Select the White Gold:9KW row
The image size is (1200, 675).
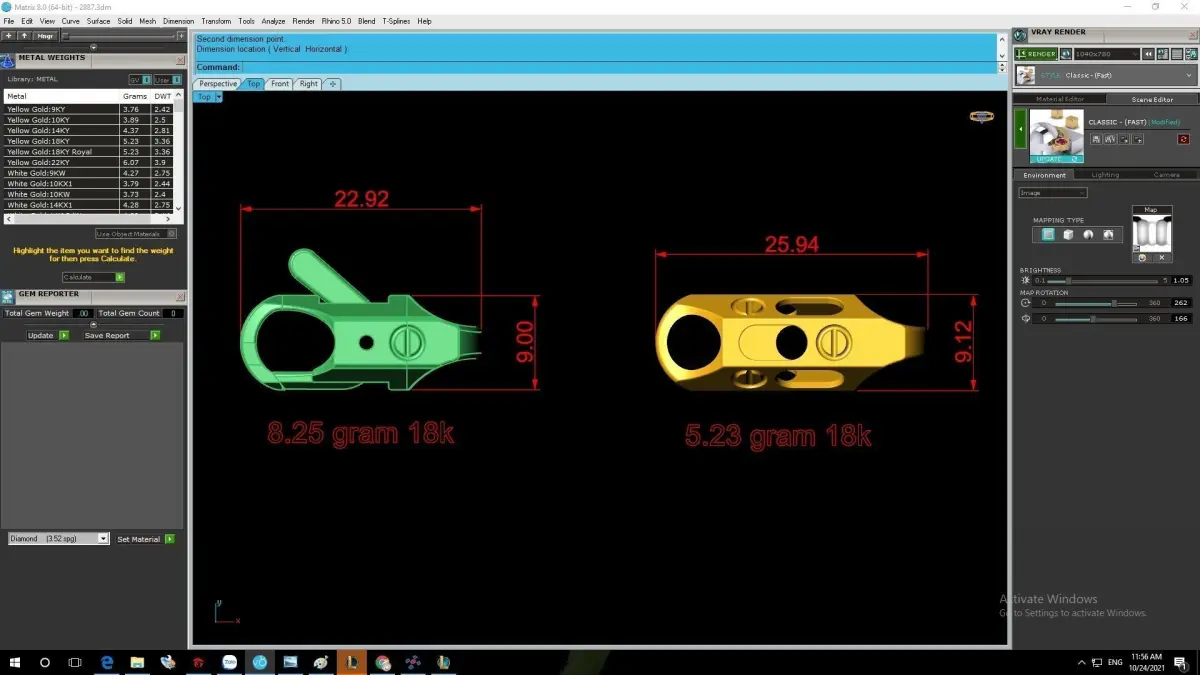[x=88, y=173]
